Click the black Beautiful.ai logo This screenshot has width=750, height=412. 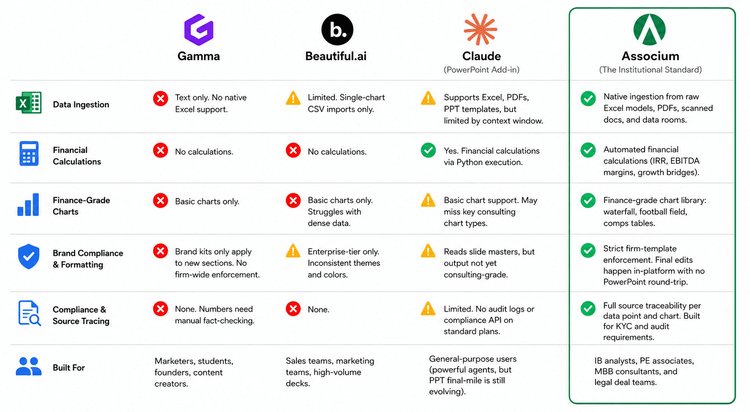(x=337, y=30)
